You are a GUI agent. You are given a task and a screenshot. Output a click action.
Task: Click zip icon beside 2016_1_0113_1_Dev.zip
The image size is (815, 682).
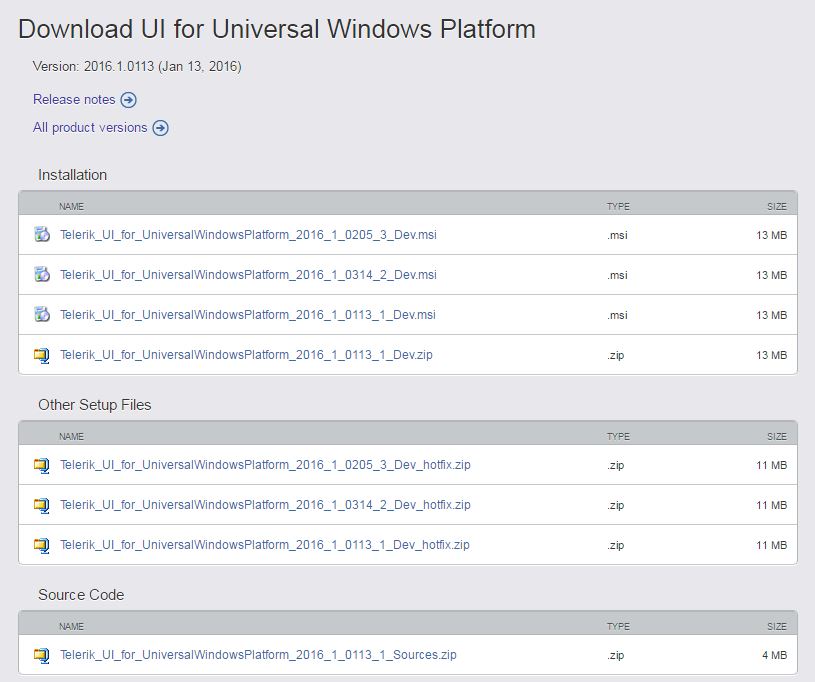tap(41, 355)
